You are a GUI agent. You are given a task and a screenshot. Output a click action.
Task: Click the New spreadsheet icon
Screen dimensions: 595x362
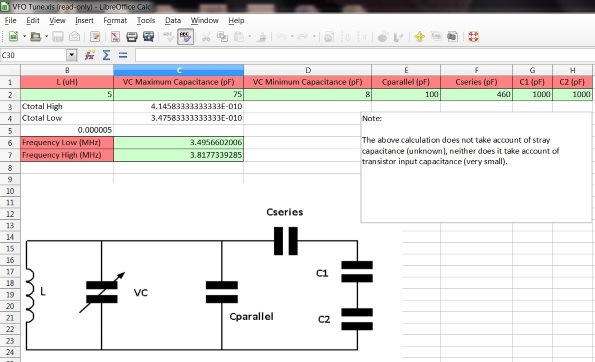(x=14, y=36)
